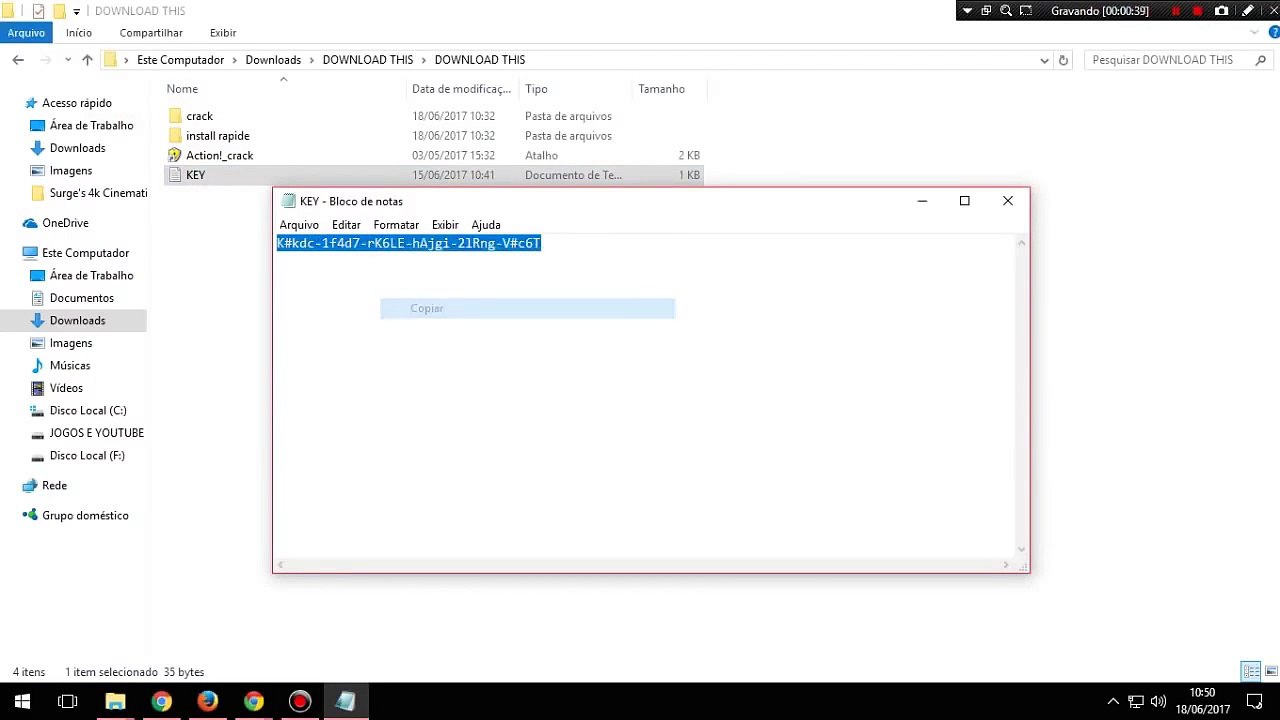This screenshot has width=1280, height=720.
Task: Open the Notepad Formatar menu
Action: point(396,225)
